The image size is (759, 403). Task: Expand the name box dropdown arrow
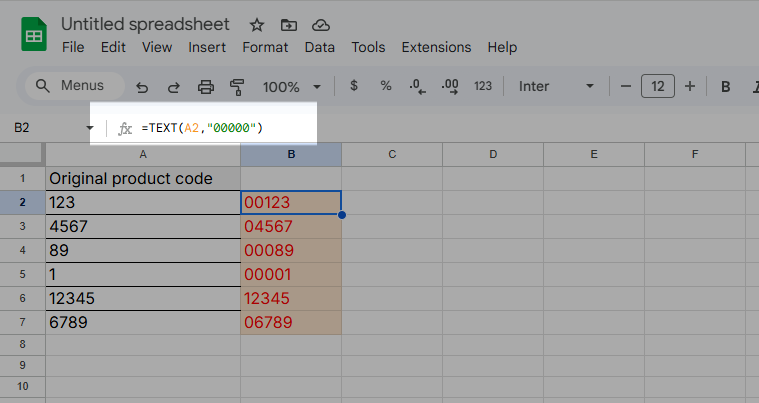[x=90, y=128]
